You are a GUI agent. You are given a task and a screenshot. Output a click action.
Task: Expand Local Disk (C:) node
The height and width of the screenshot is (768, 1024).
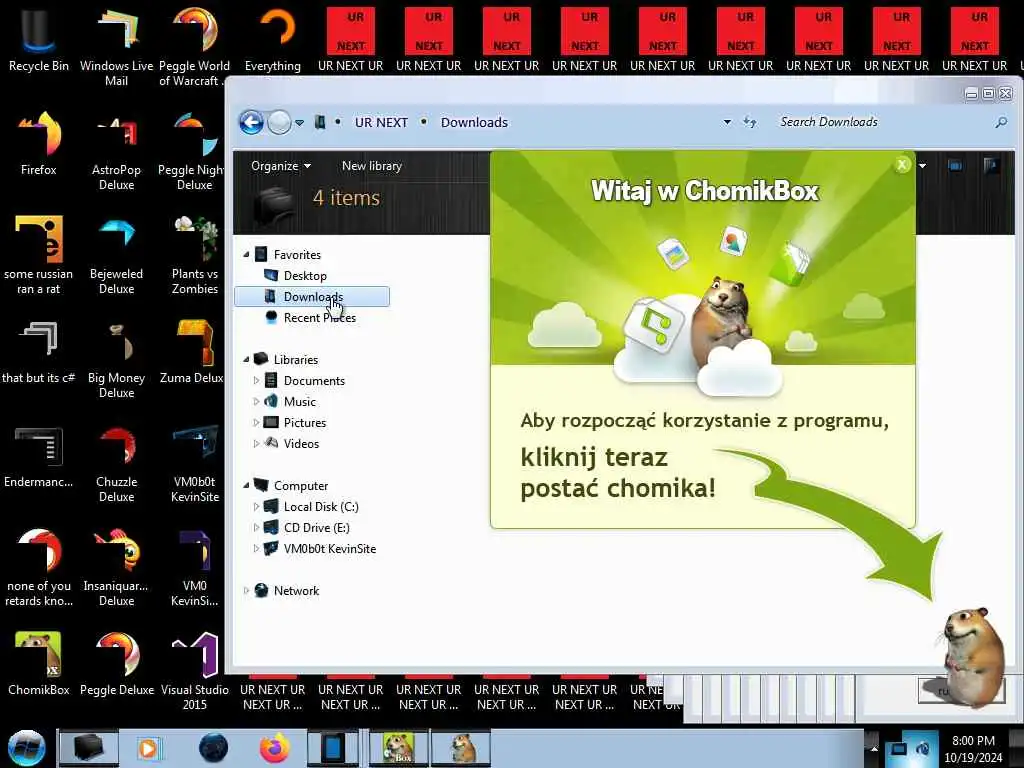(x=256, y=507)
